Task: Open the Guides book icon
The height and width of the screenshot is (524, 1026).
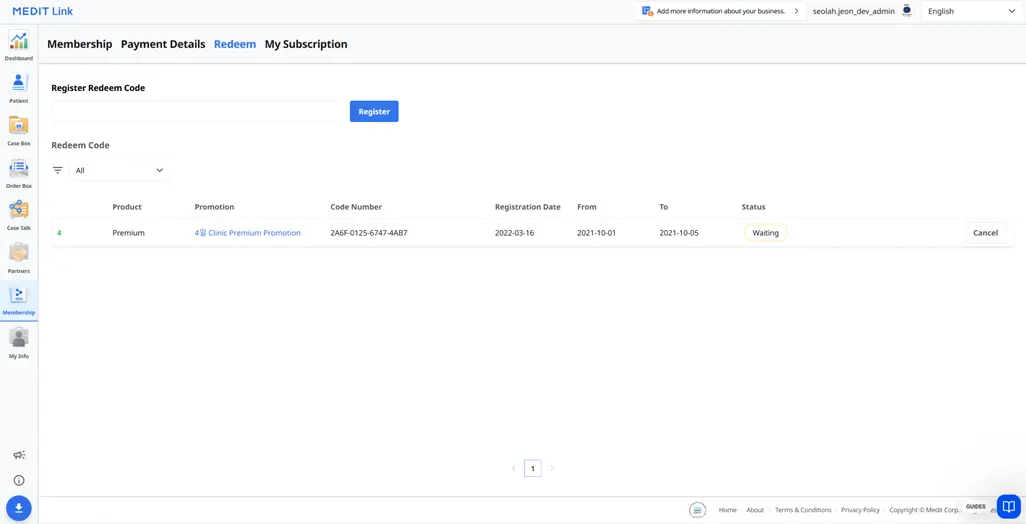Action: pos(1009,506)
